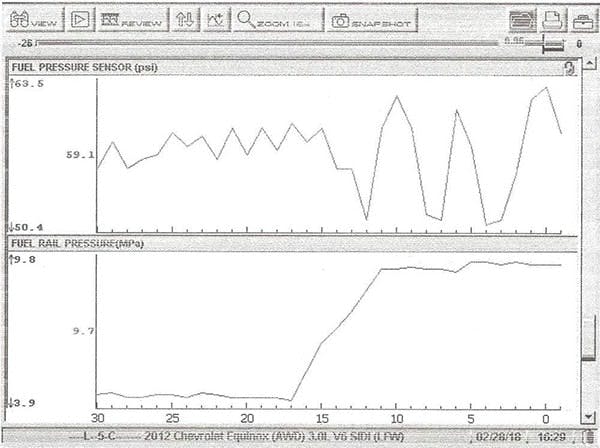Select the FUEL PRESSURE SENSOR (psi) title bar
The height and width of the screenshot is (448, 600).
[293, 67]
